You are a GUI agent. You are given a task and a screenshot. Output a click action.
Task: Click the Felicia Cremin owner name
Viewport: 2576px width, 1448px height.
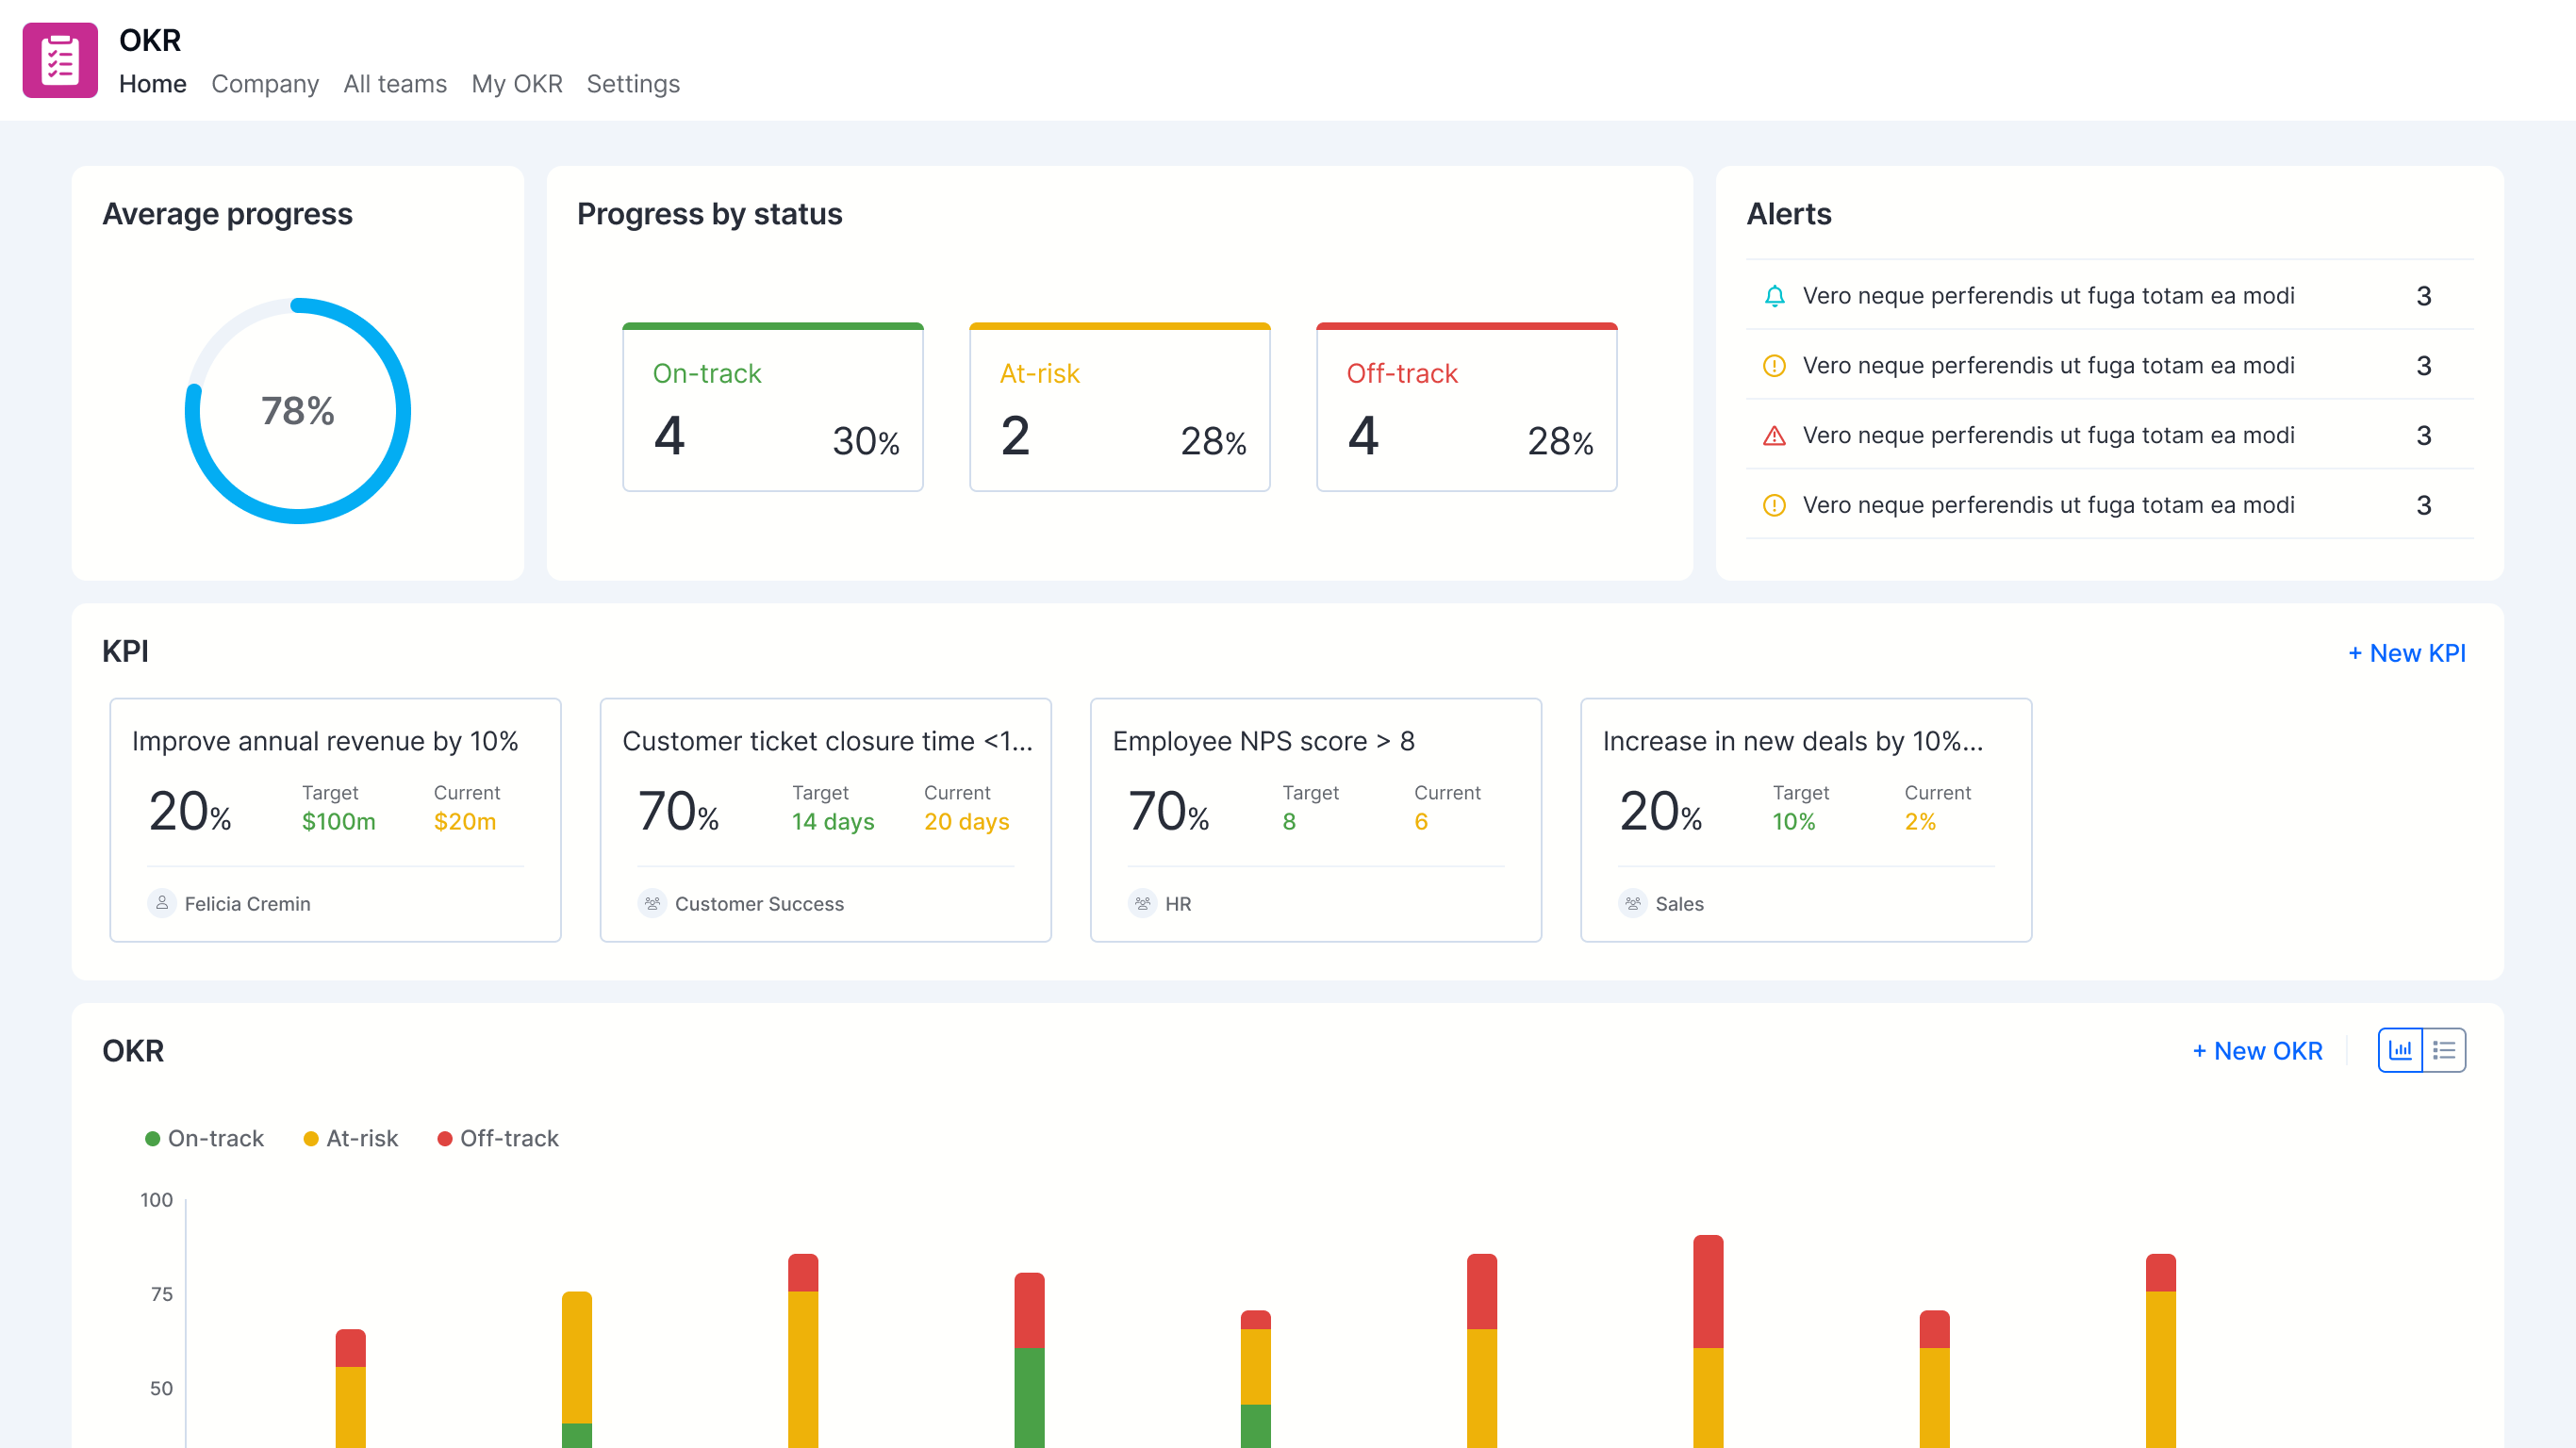pos(247,904)
